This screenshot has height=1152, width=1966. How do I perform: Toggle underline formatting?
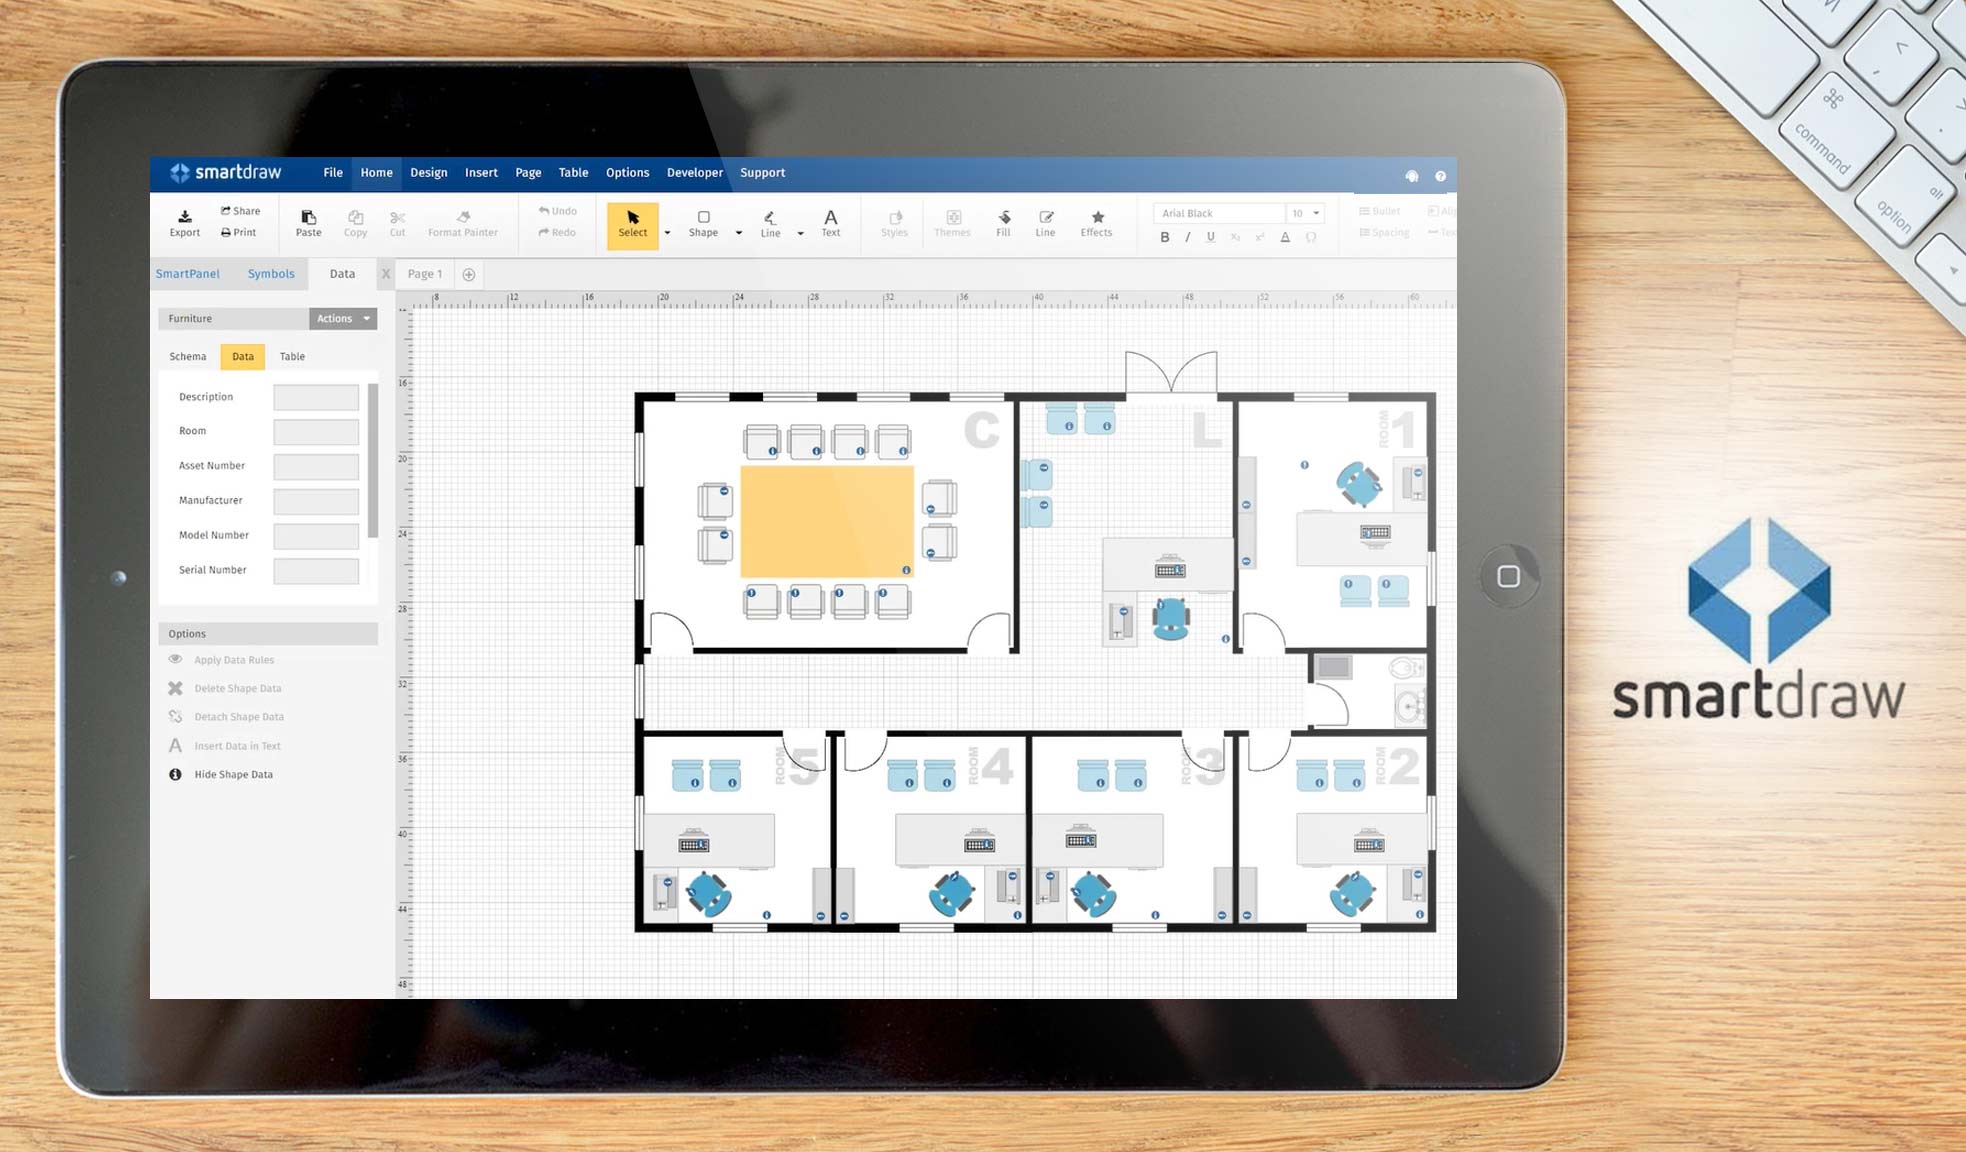1210,237
